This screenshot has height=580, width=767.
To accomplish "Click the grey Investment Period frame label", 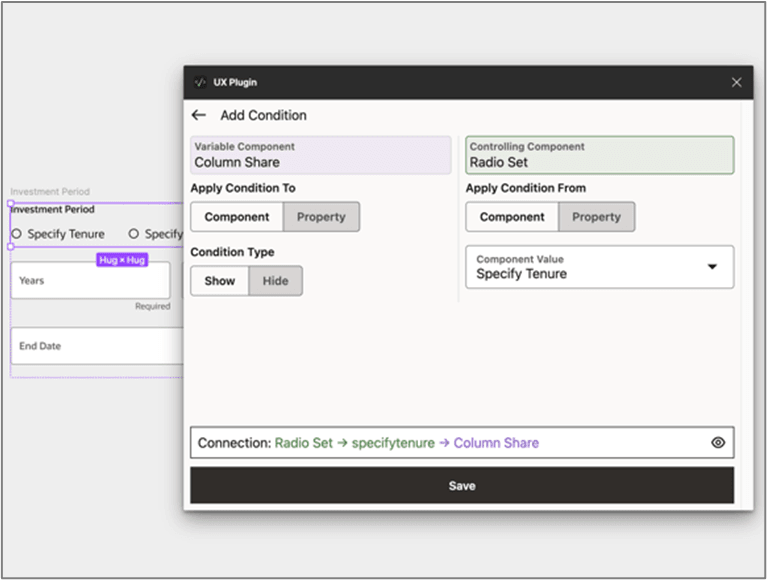I will pos(50,192).
